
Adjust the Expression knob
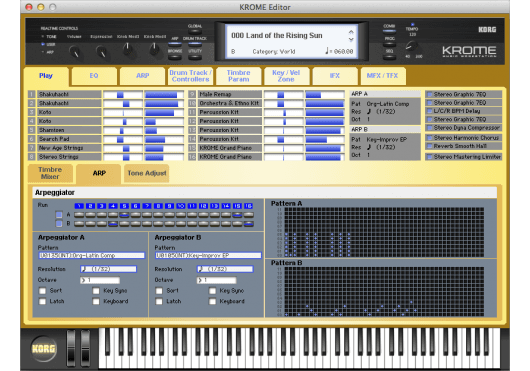tap(101, 51)
